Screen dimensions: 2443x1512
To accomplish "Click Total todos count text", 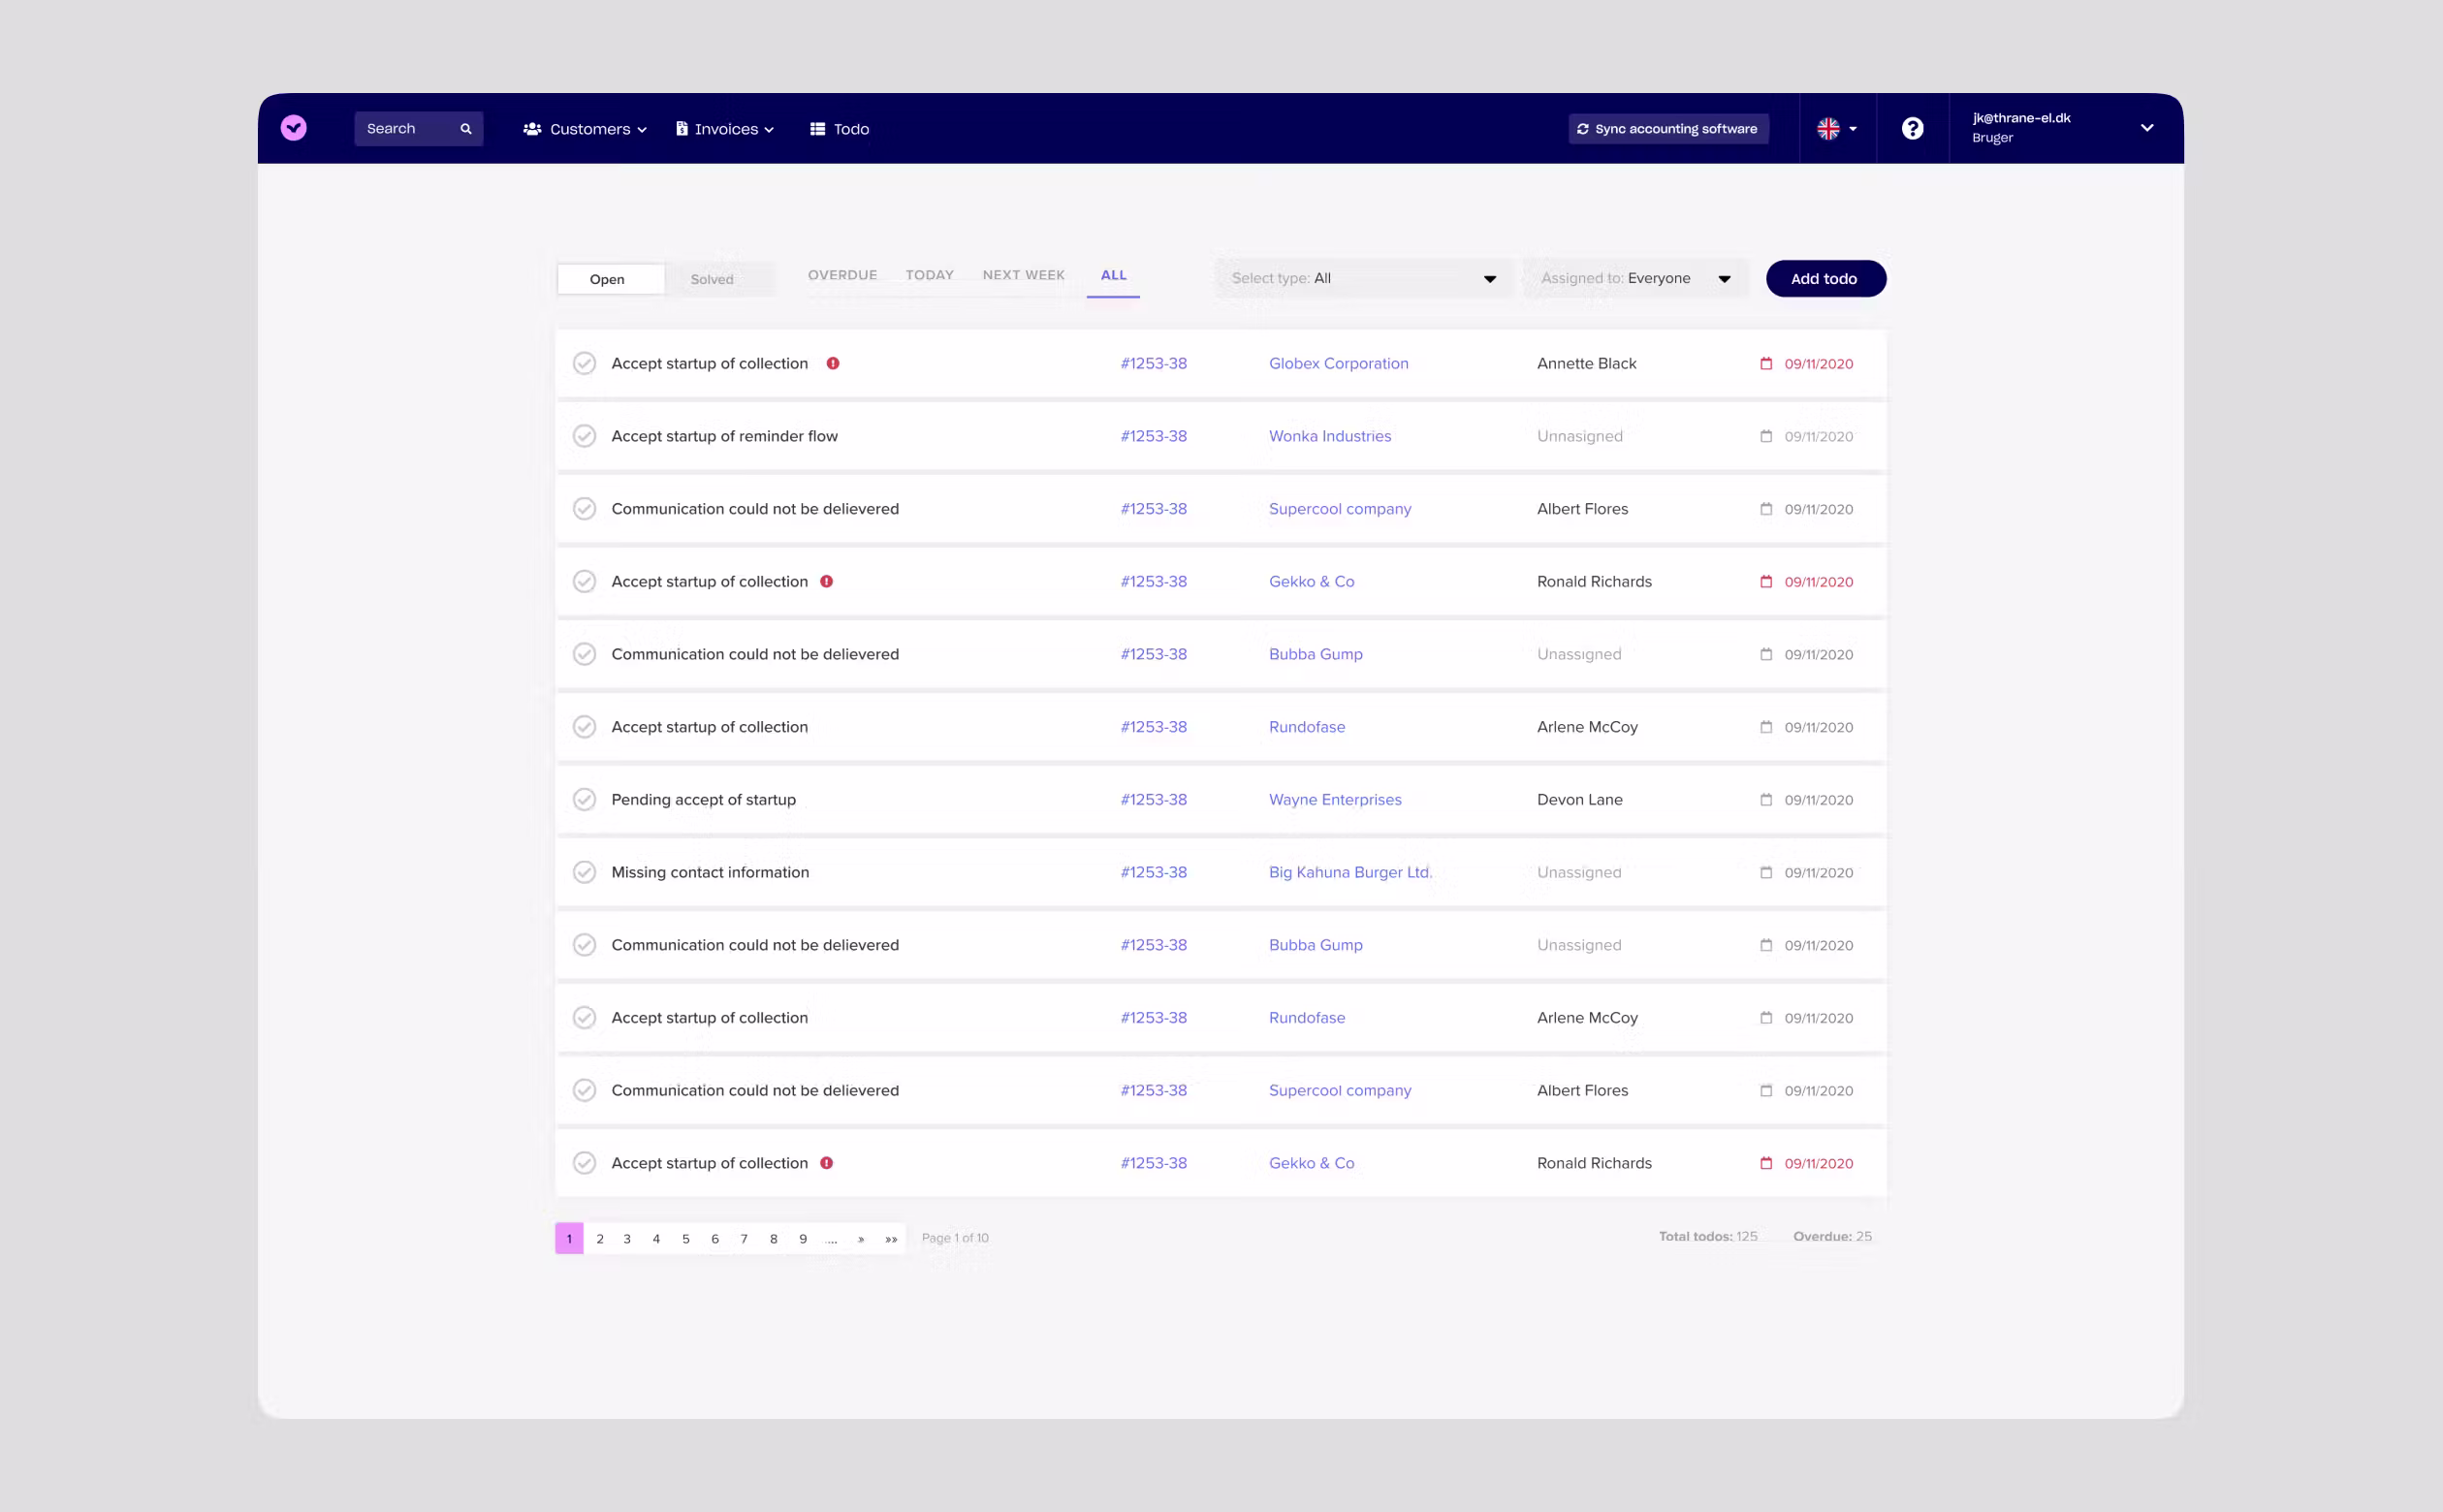I will pyautogui.click(x=1707, y=1237).
